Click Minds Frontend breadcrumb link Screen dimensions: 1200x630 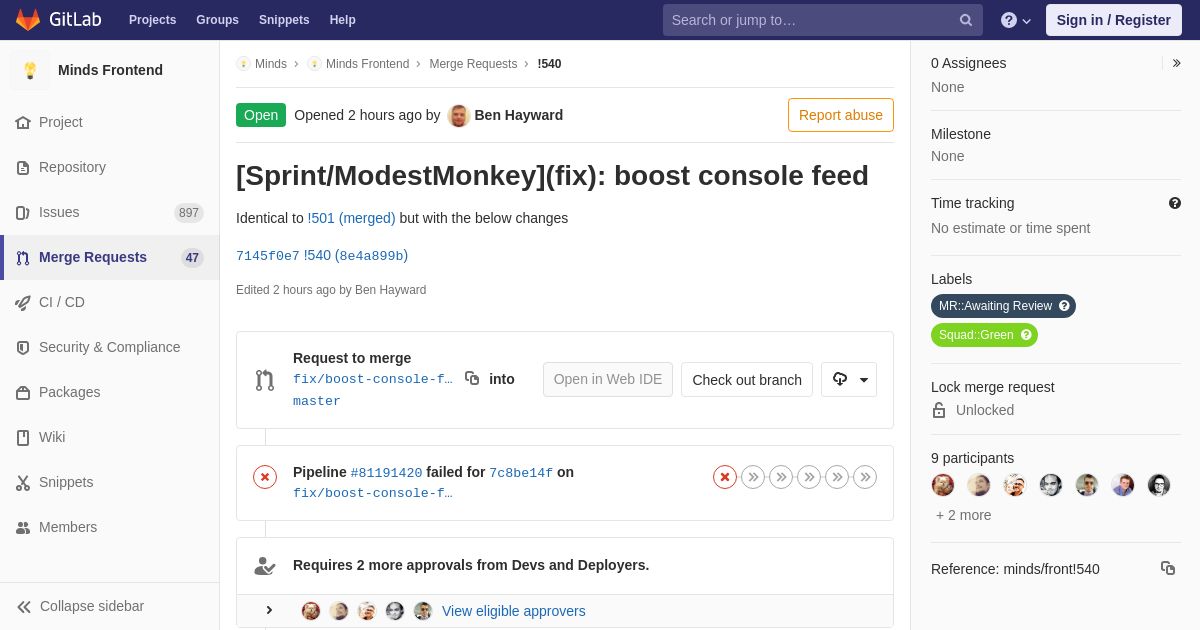pos(367,64)
